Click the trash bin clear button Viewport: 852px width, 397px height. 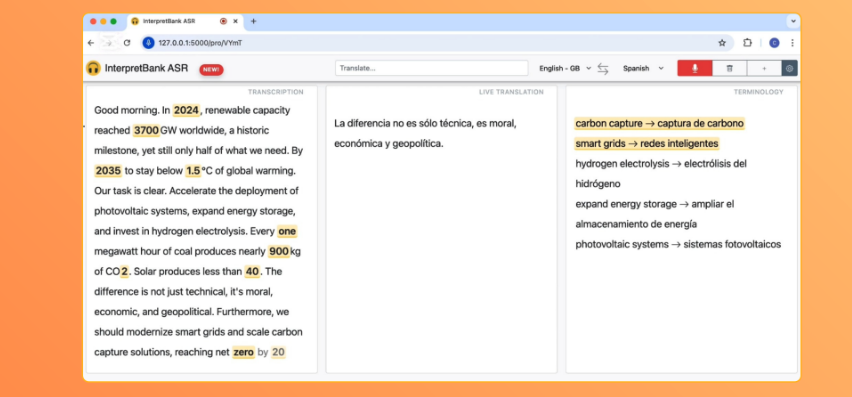pyautogui.click(x=729, y=68)
